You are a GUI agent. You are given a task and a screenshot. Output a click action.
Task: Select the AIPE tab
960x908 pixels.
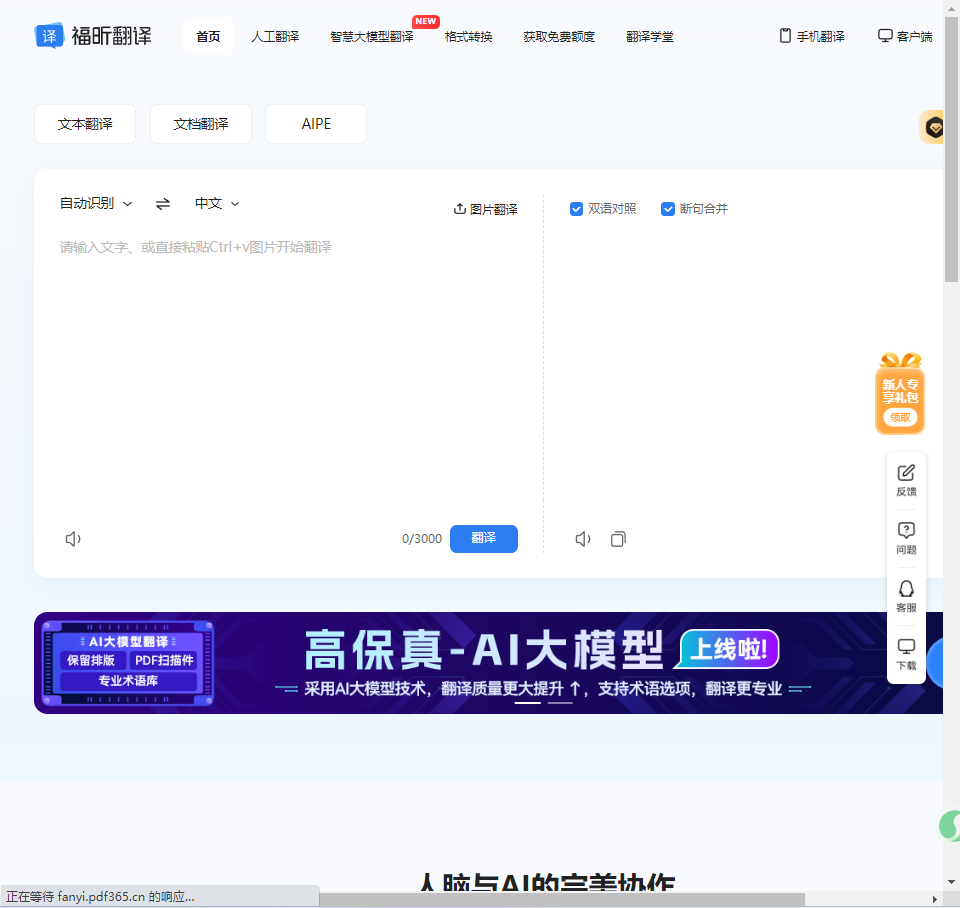316,124
